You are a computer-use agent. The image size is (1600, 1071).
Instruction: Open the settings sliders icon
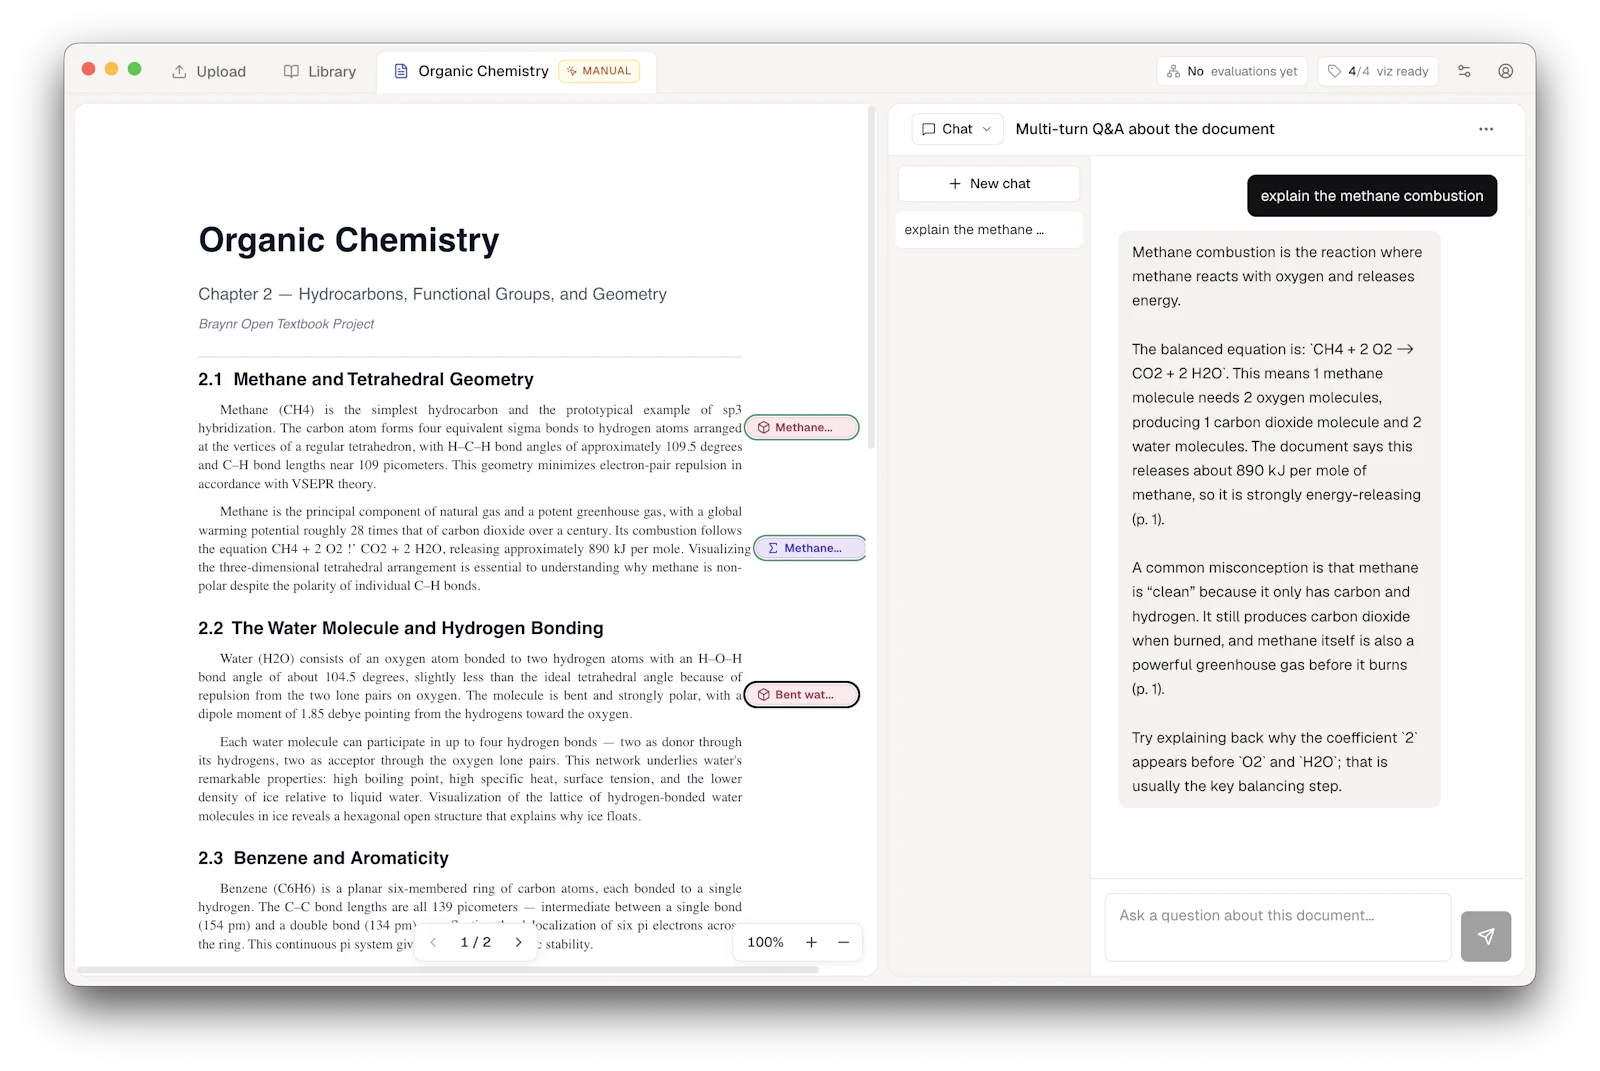point(1464,72)
